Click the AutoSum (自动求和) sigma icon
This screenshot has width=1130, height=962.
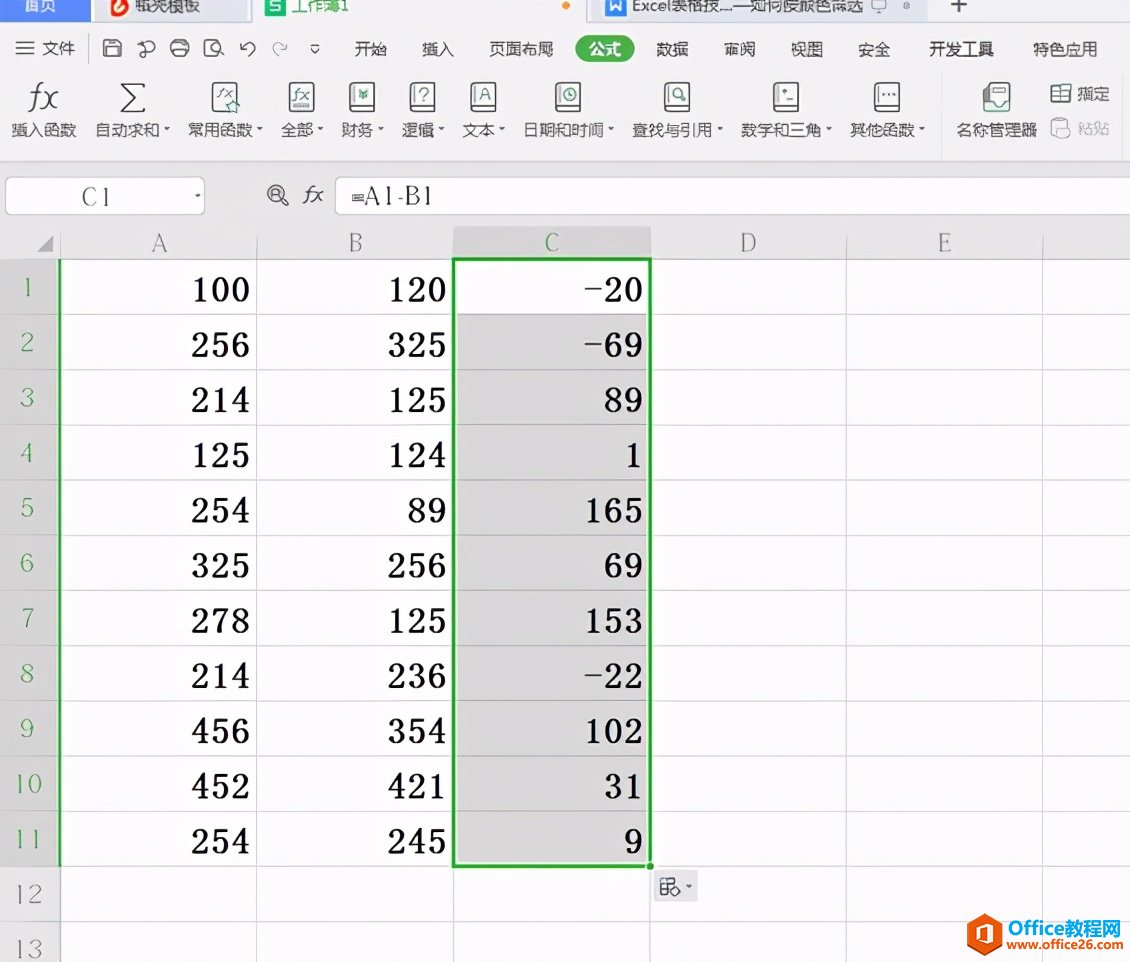(x=132, y=98)
